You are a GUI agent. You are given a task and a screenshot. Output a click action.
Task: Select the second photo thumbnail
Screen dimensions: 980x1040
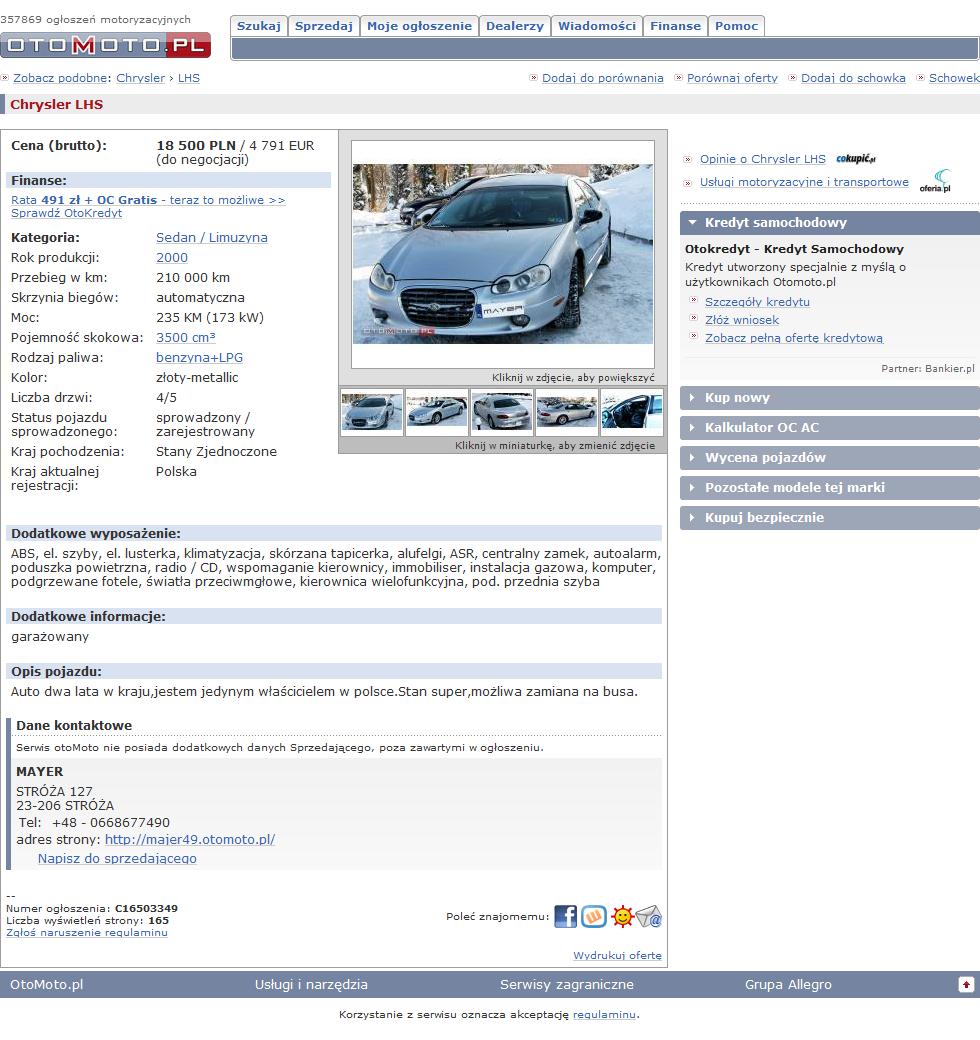pyautogui.click(x=436, y=412)
